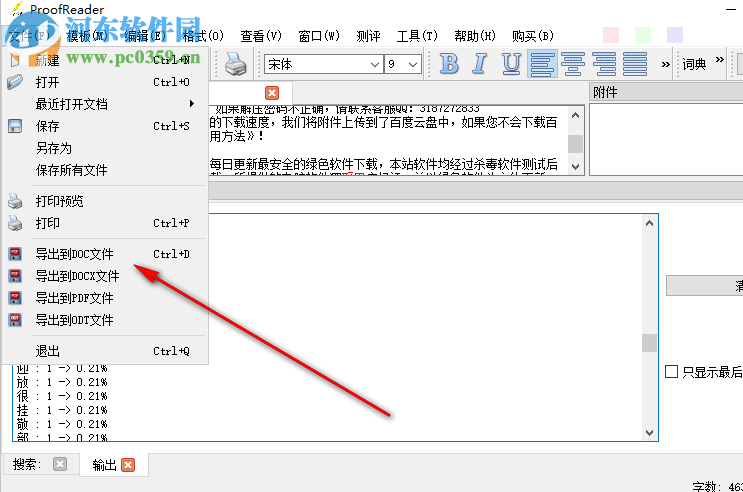The image size is (743, 492).
Task: Click the output row starting with 很
Action: [x=62, y=396]
